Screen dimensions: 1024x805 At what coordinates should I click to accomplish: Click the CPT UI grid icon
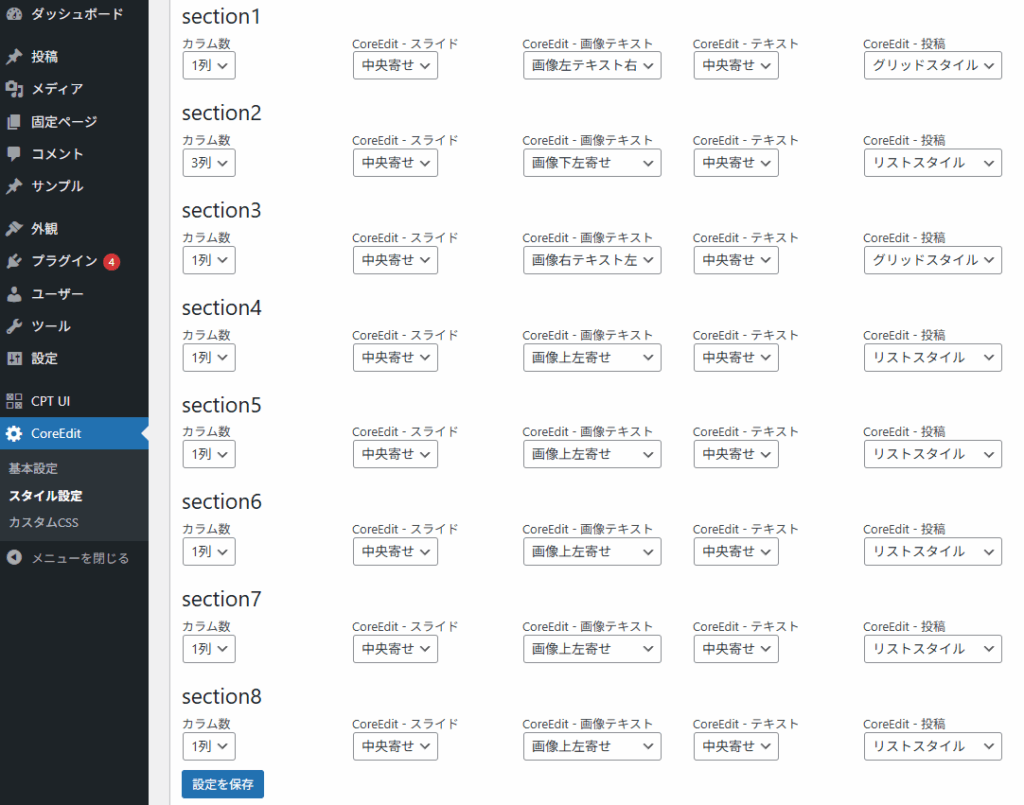tap(14, 401)
